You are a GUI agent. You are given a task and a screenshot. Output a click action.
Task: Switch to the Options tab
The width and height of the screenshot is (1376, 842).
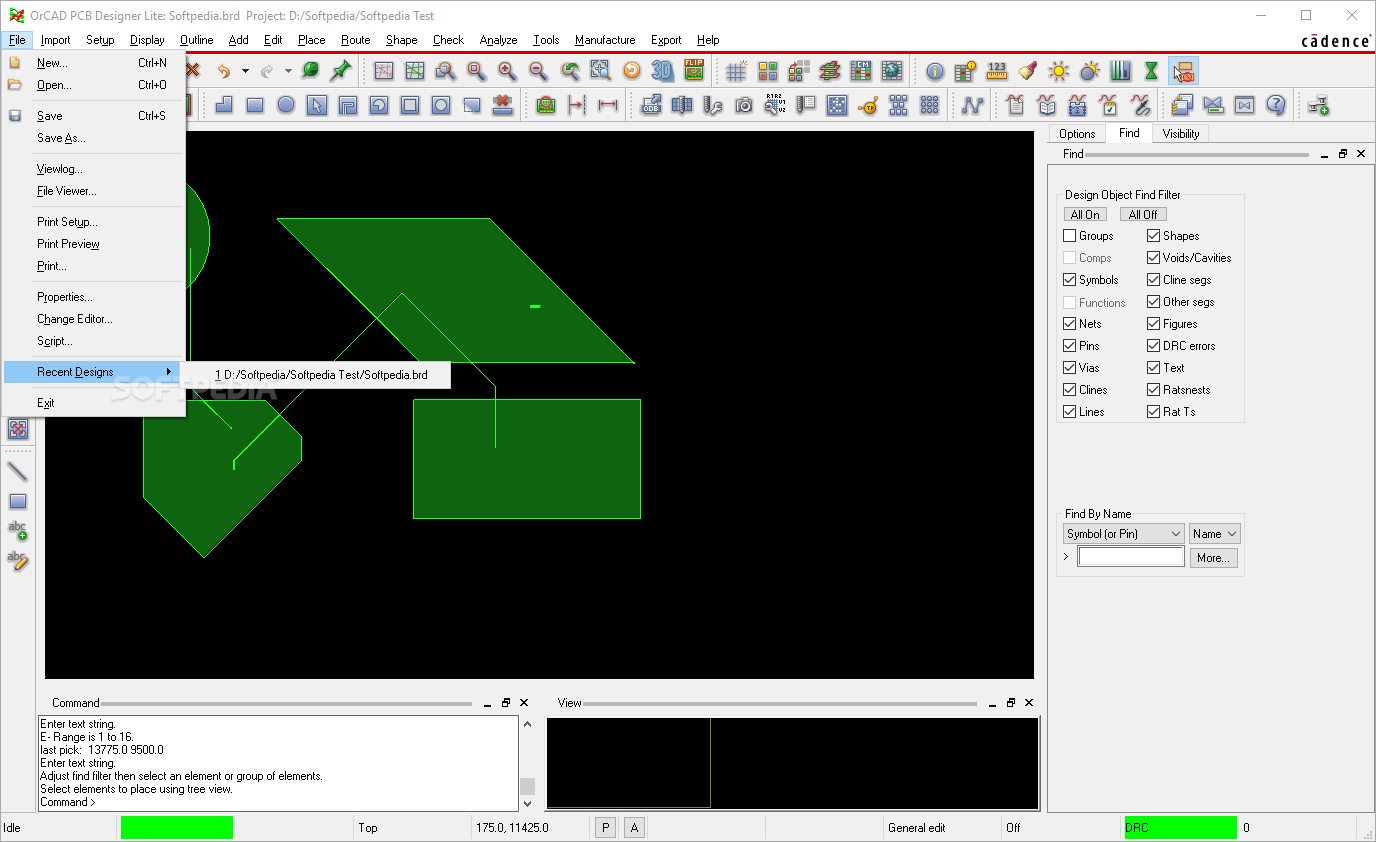[1077, 133]
